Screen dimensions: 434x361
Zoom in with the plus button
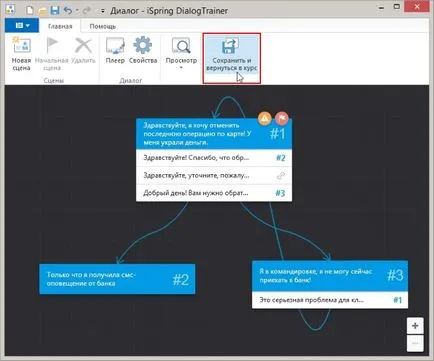point(415,326)
